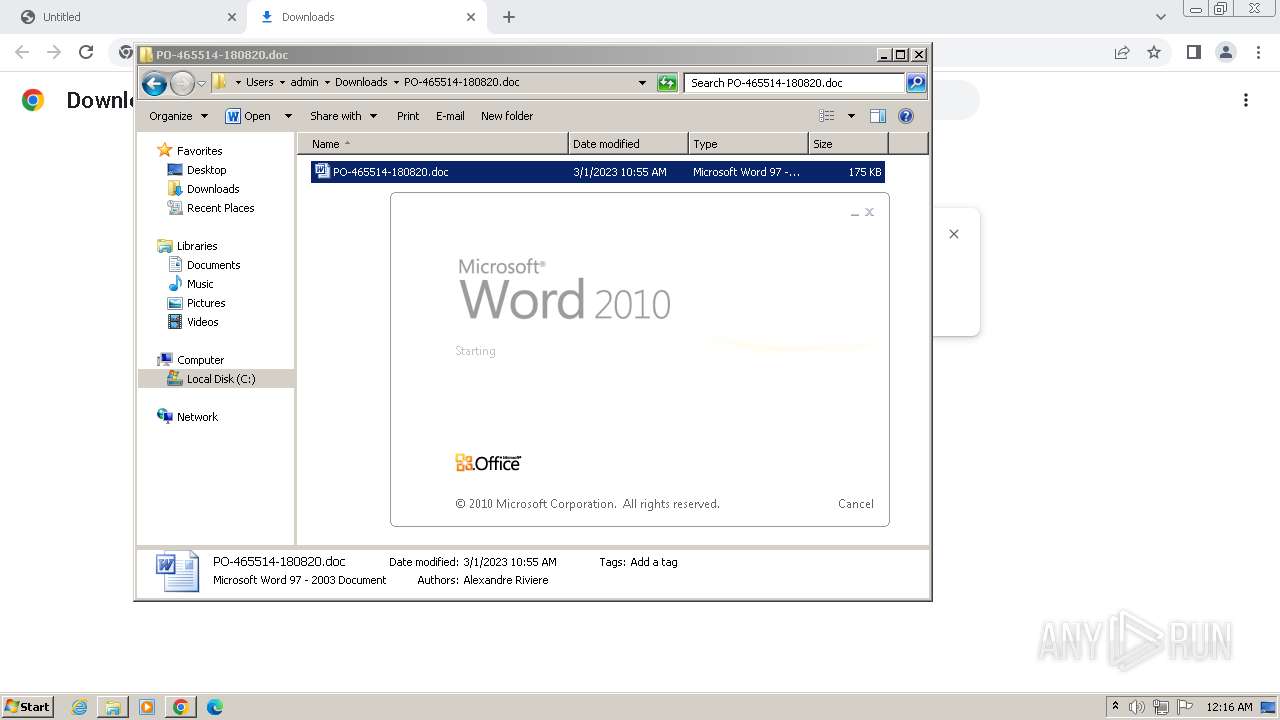The width and height of the screenshot is (1280, 720).
Task: Toggle the preview pane icon
Action: (x=877, y=116)
